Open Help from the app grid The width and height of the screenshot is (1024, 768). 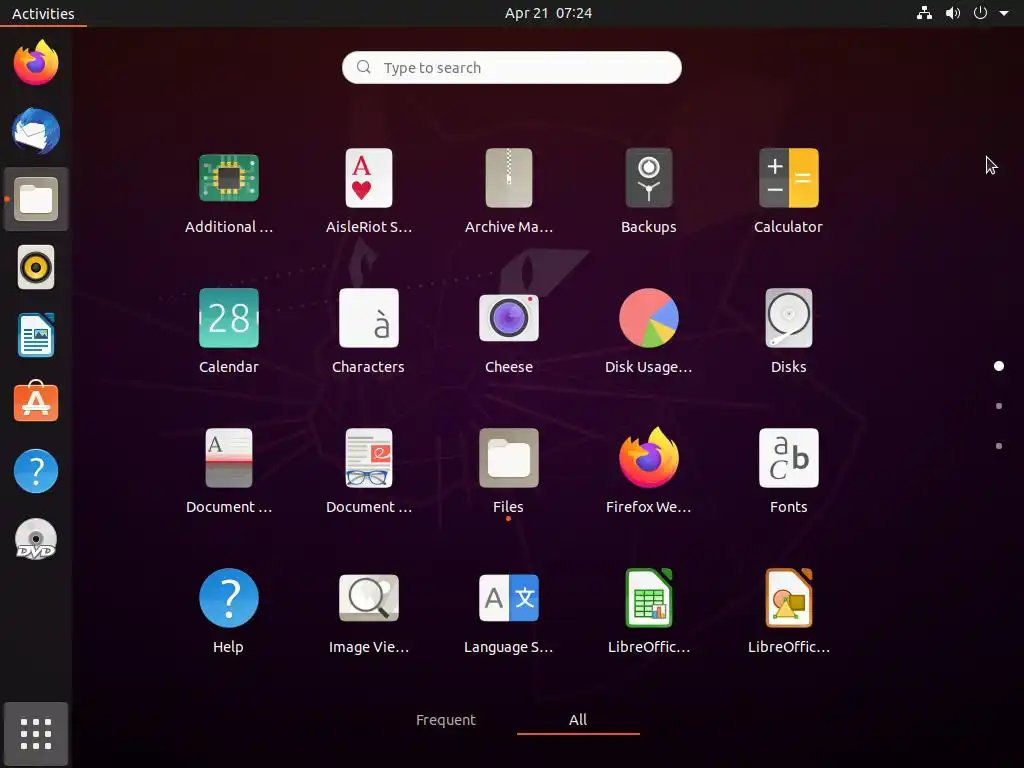[229, 598]
